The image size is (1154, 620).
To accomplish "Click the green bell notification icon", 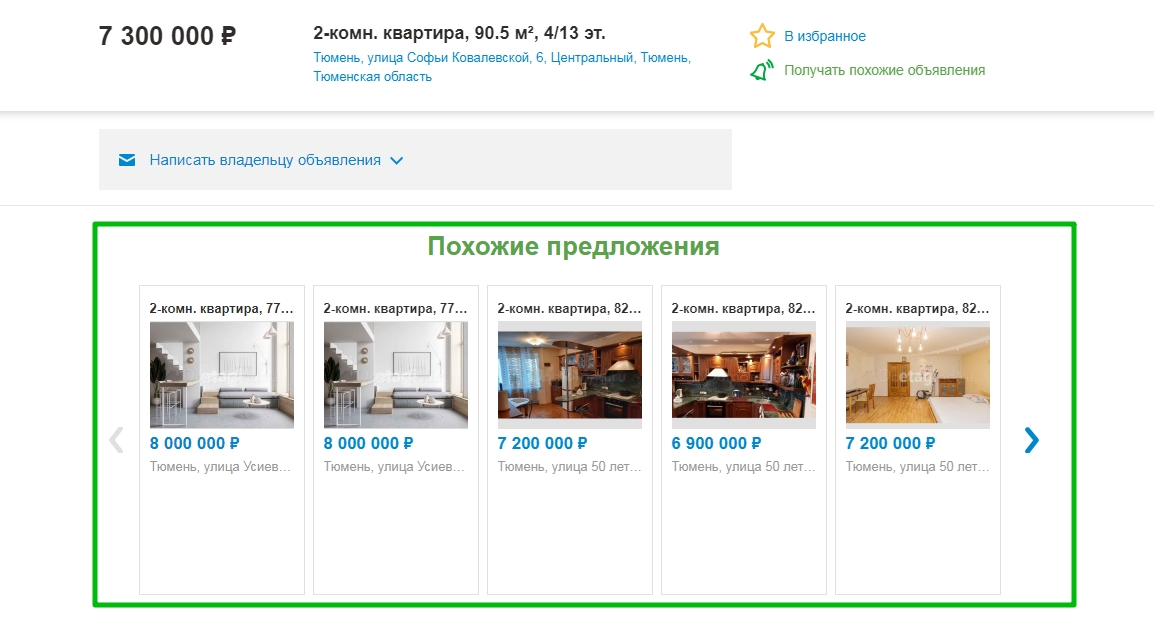I will (x=762, y=70).
